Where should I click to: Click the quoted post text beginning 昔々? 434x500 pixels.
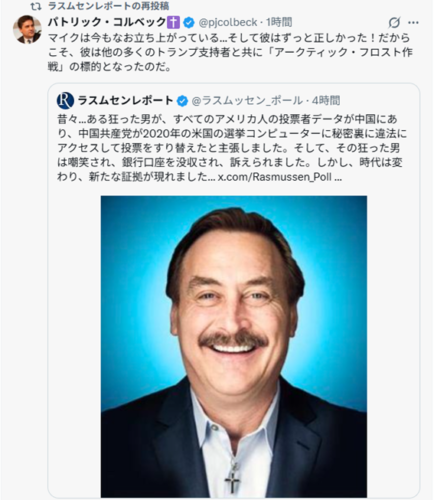(230, 148)
